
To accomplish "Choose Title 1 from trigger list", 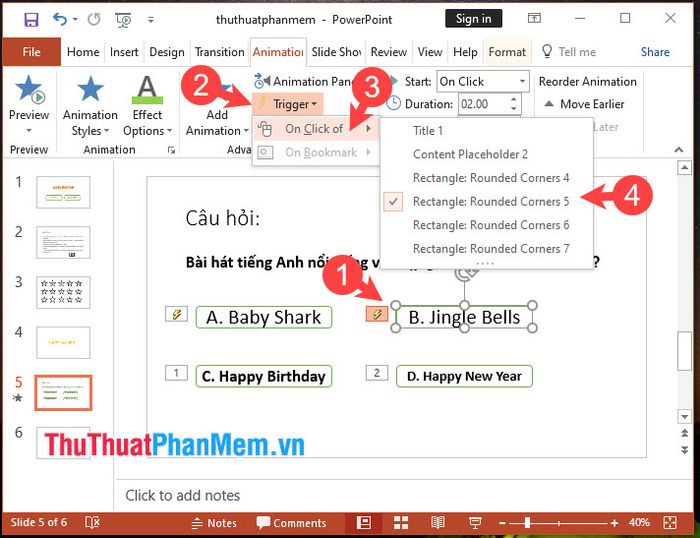I will pyautogui.click(x=428, y=130).
